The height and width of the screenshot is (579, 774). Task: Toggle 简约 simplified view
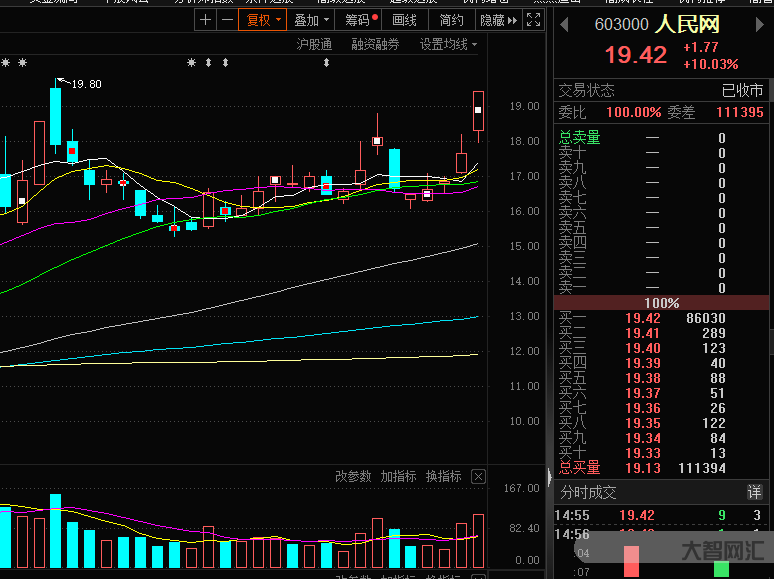click(452, 20)
